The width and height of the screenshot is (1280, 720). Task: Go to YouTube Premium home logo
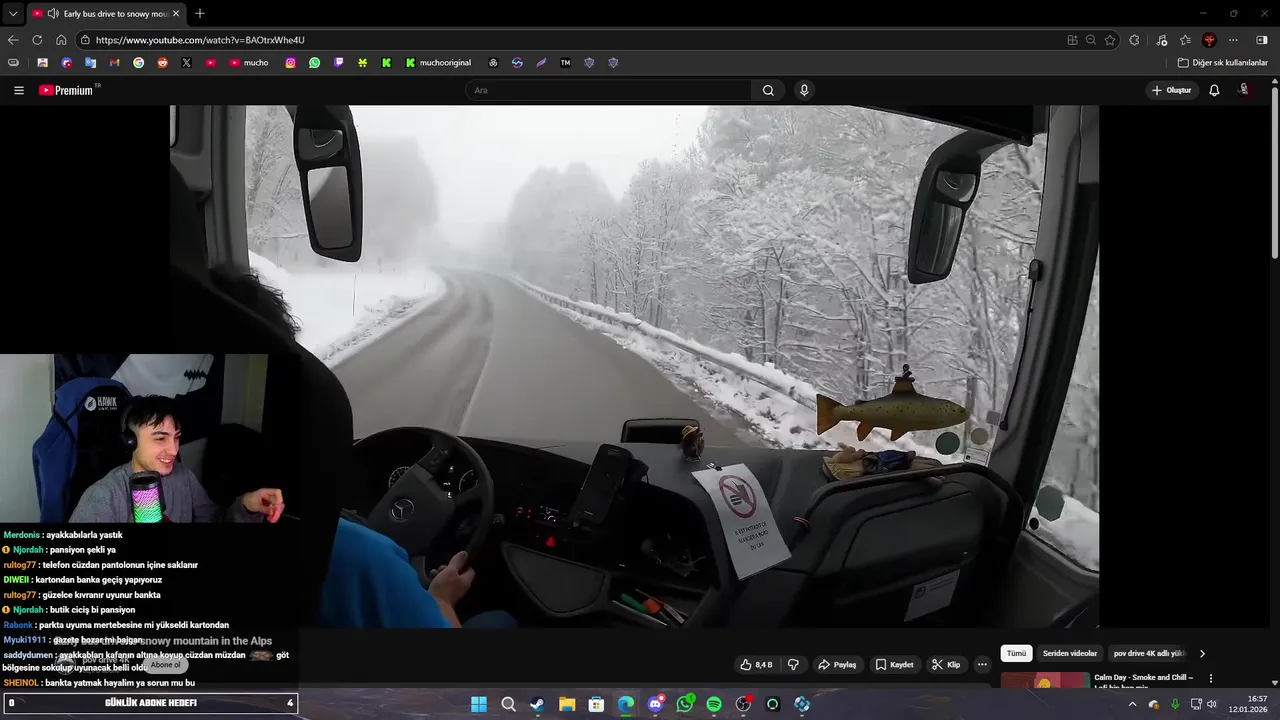(x=68, y=90)
